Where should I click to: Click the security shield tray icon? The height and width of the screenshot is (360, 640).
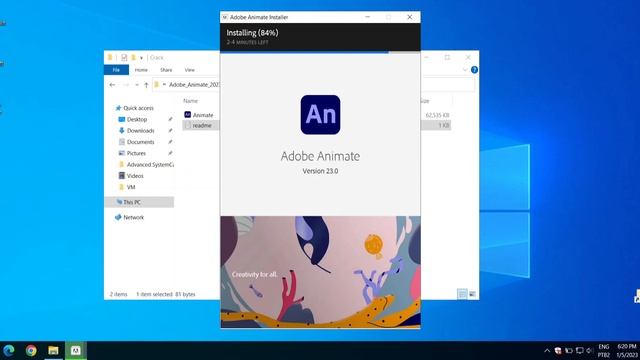coord(558,351)
